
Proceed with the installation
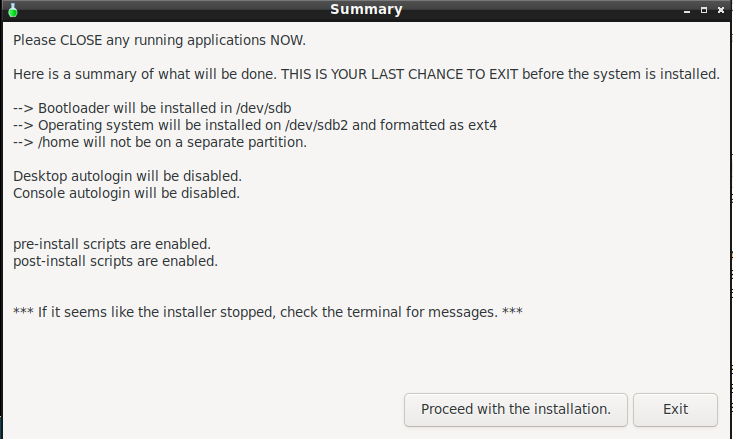pos(516,410)
